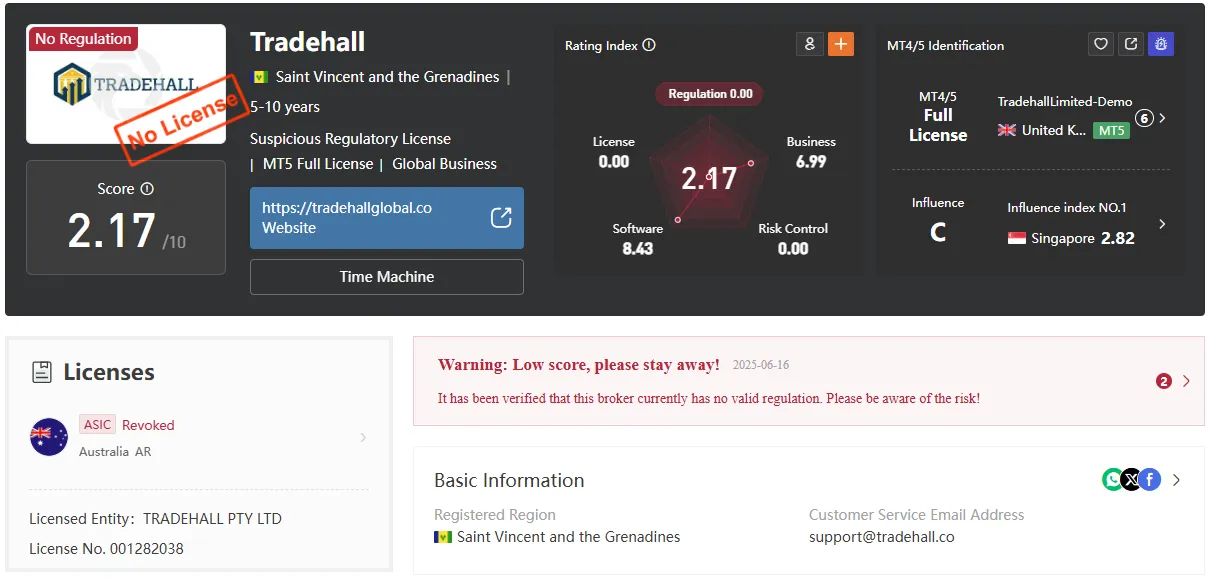Click the 'Registered Region' field label
Image resolution: width=1209 pixels, height=579 pixels.
(495, 515)
